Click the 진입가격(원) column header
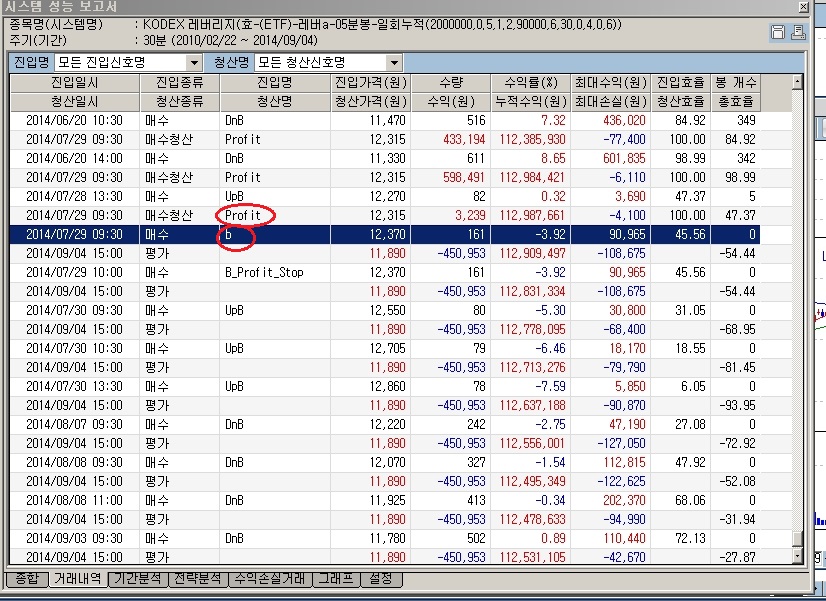Image resolution: width=826 pixels, height=601 pixels. click(x=371, y=83)
